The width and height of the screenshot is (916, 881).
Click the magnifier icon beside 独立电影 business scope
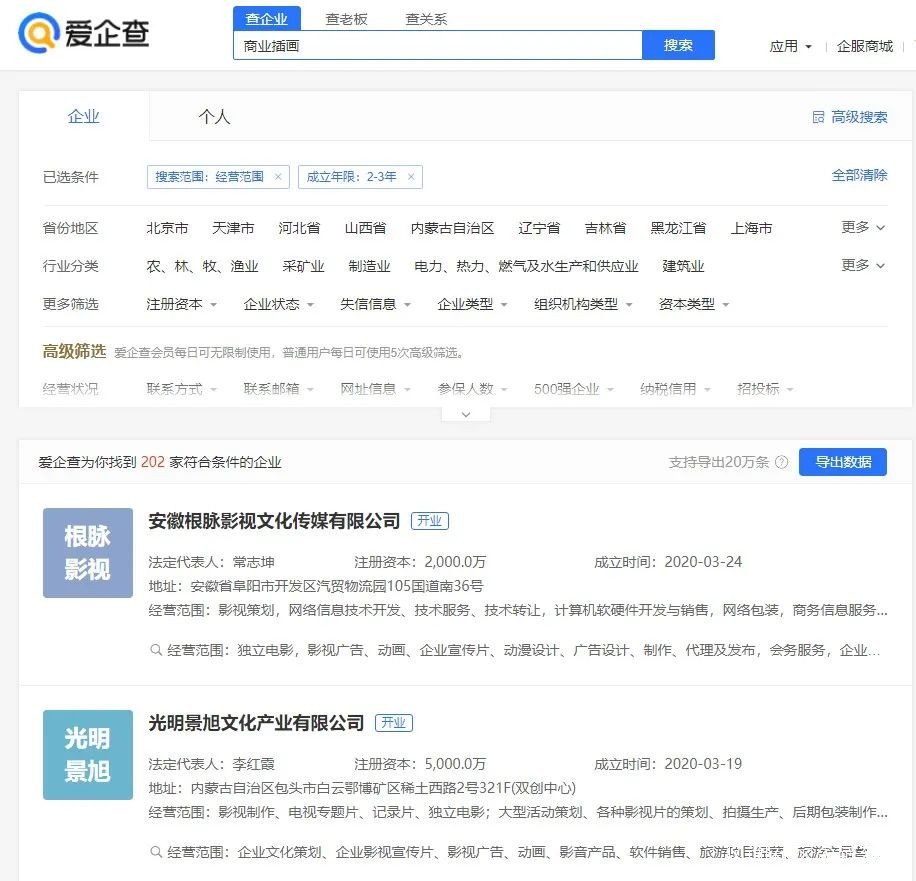(156, 650)
